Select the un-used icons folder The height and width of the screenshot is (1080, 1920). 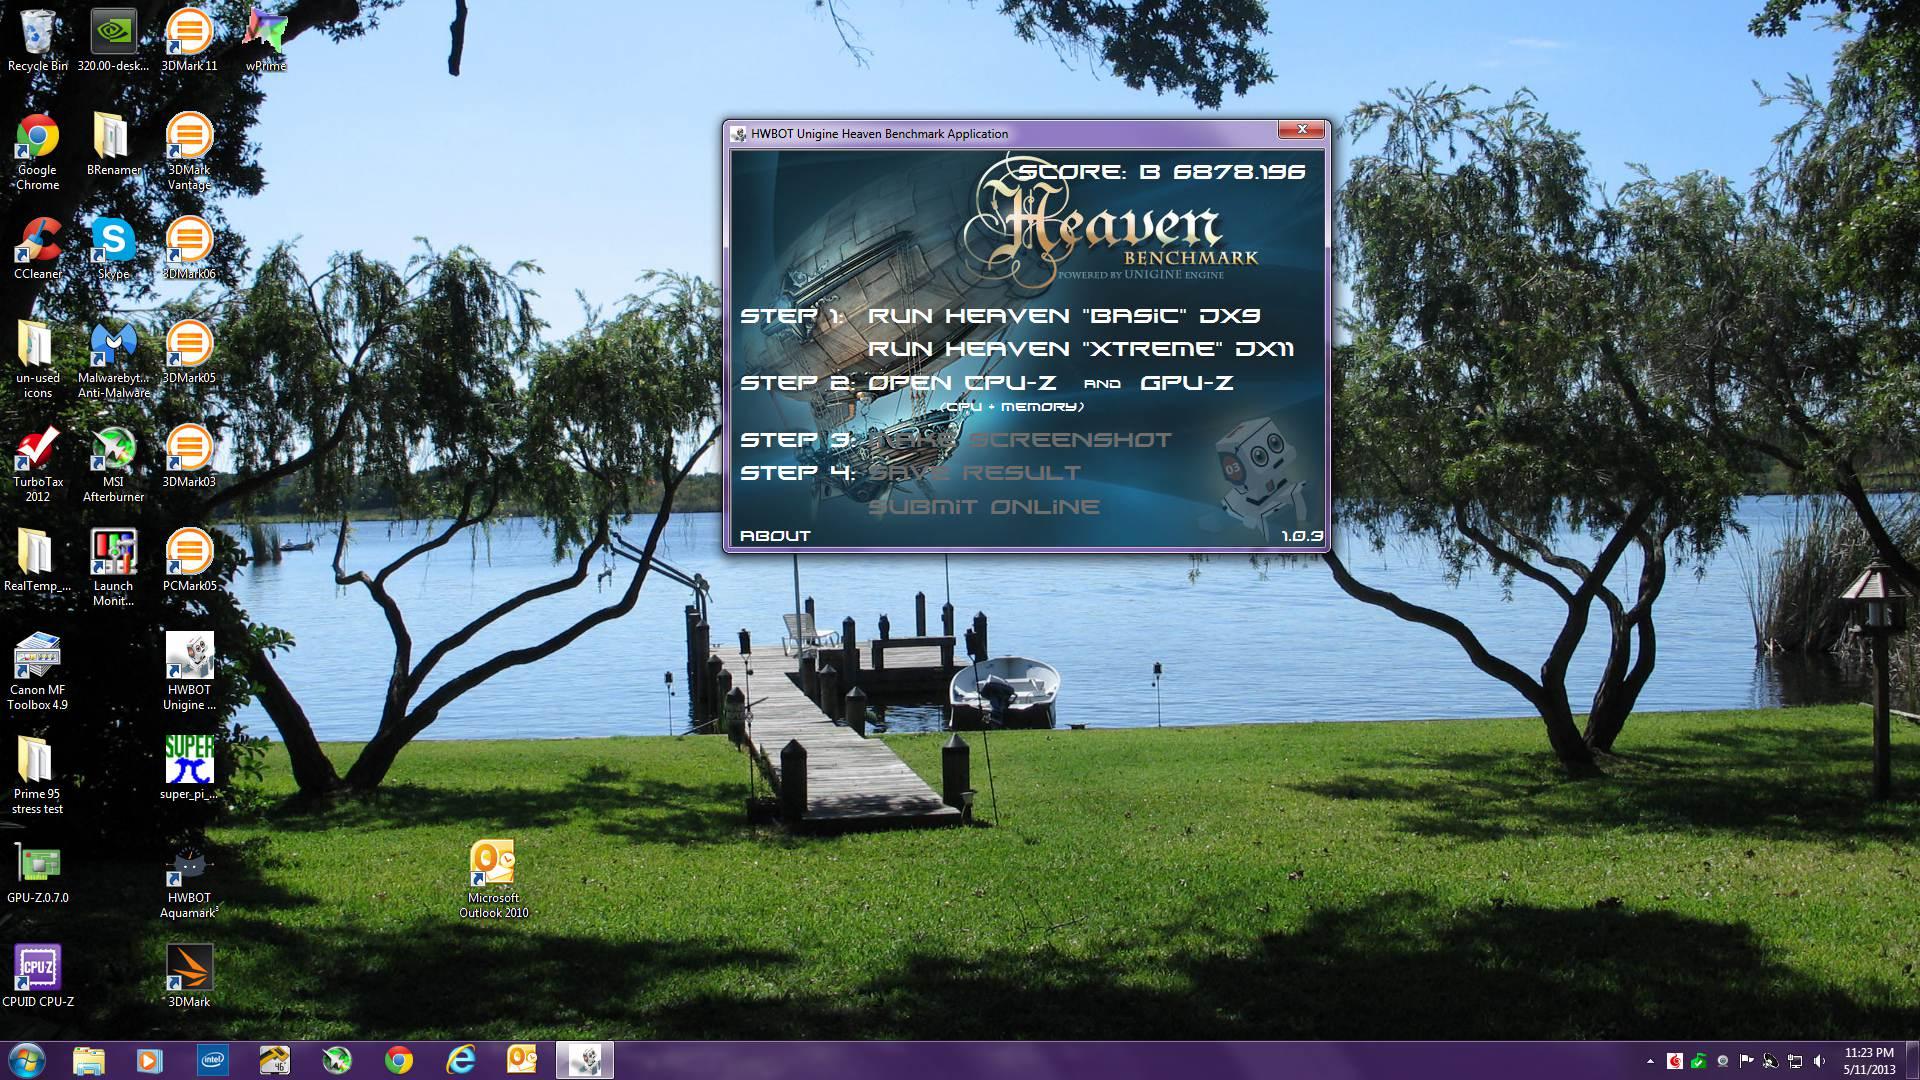37,361
